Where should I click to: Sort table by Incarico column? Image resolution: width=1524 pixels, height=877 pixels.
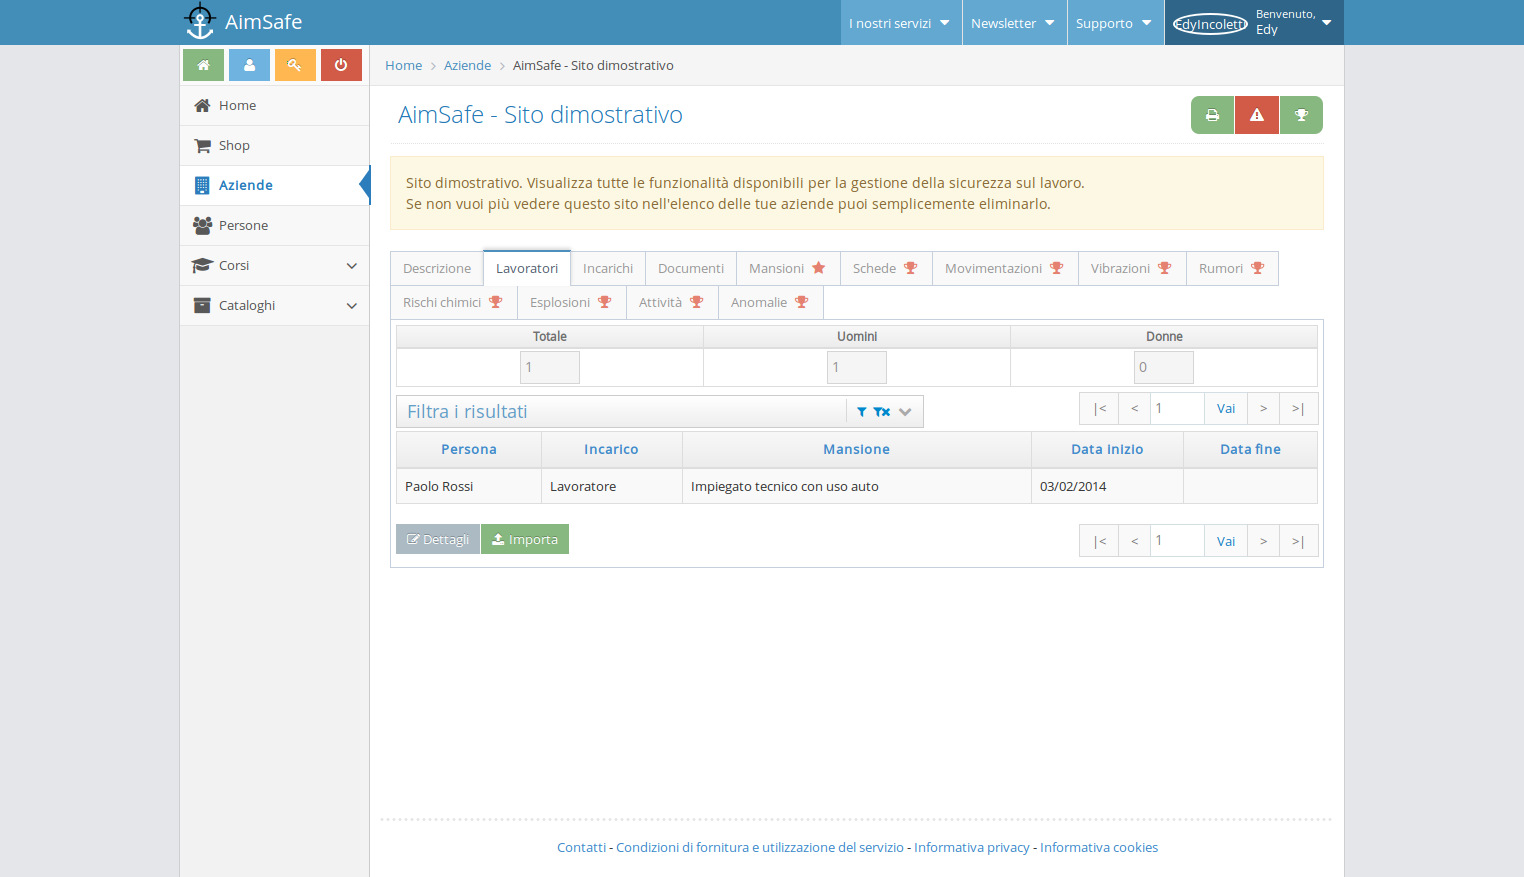tap(611, 449)
